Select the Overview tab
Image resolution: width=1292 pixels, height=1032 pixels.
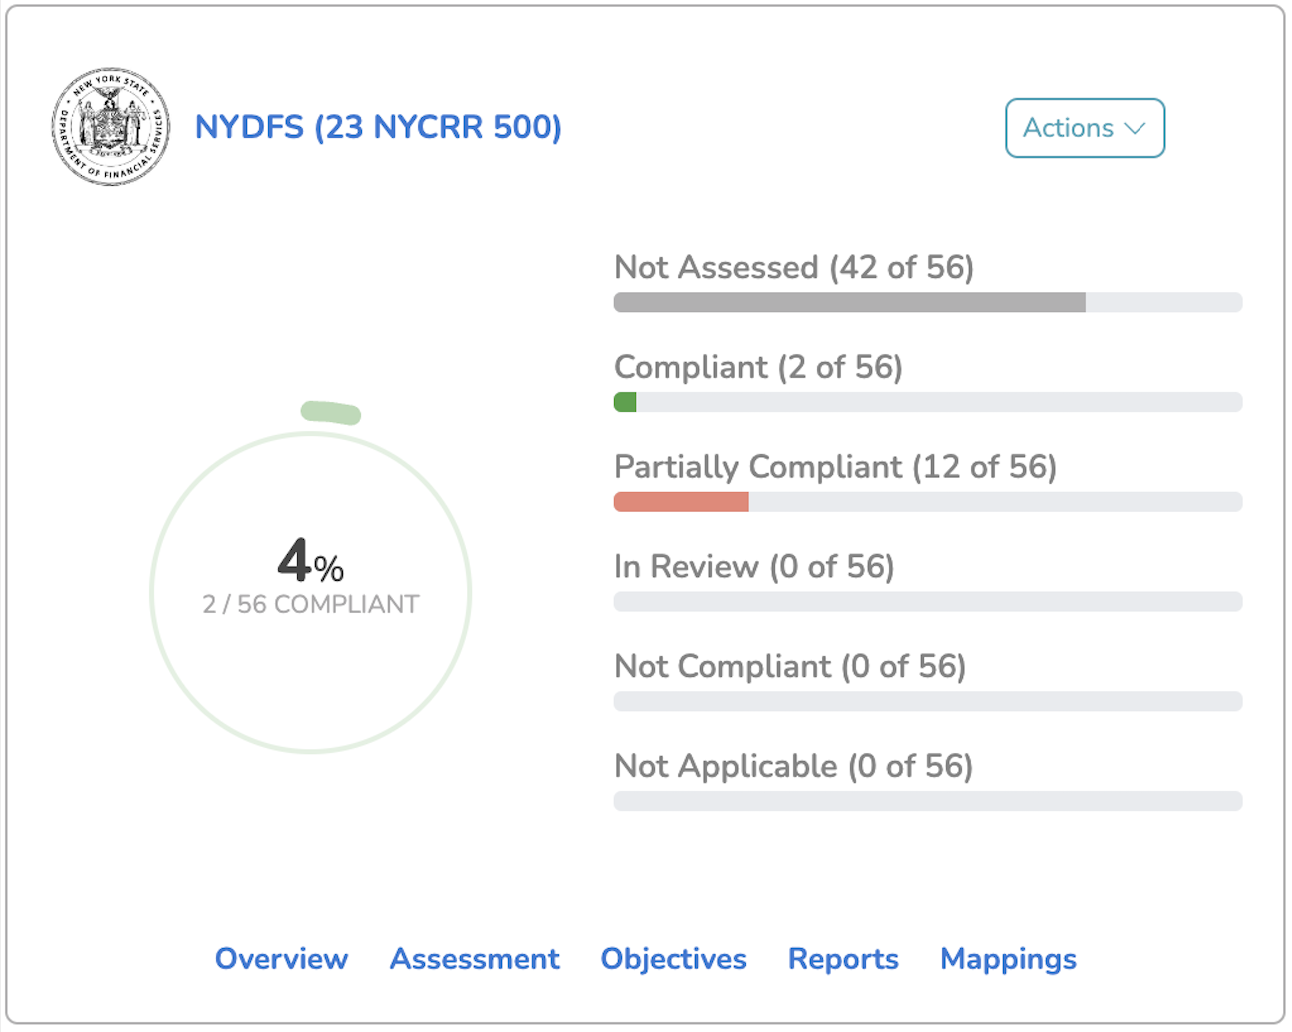point(281,958)
